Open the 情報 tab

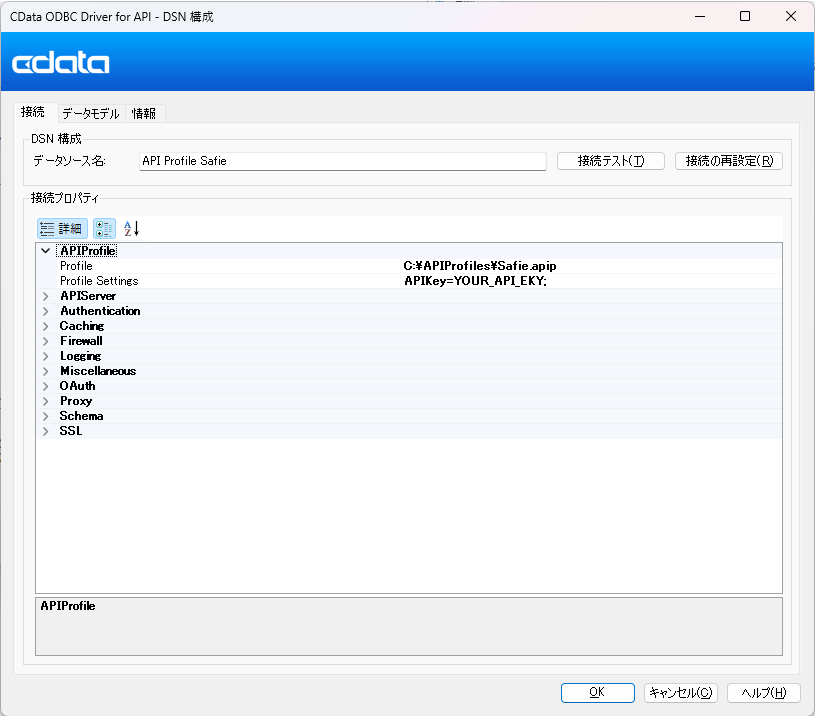pyautogui.click(x=144, y=112)
